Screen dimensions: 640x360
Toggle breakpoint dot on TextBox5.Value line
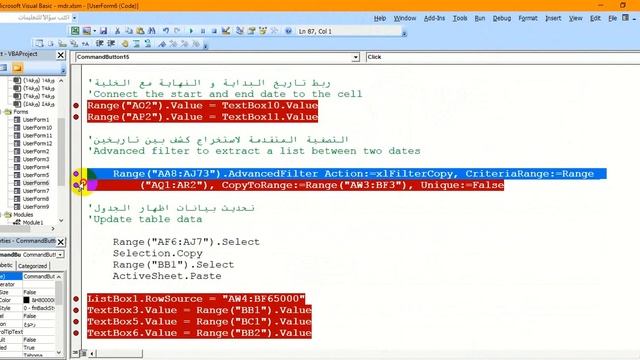click(x=76, y=322)
